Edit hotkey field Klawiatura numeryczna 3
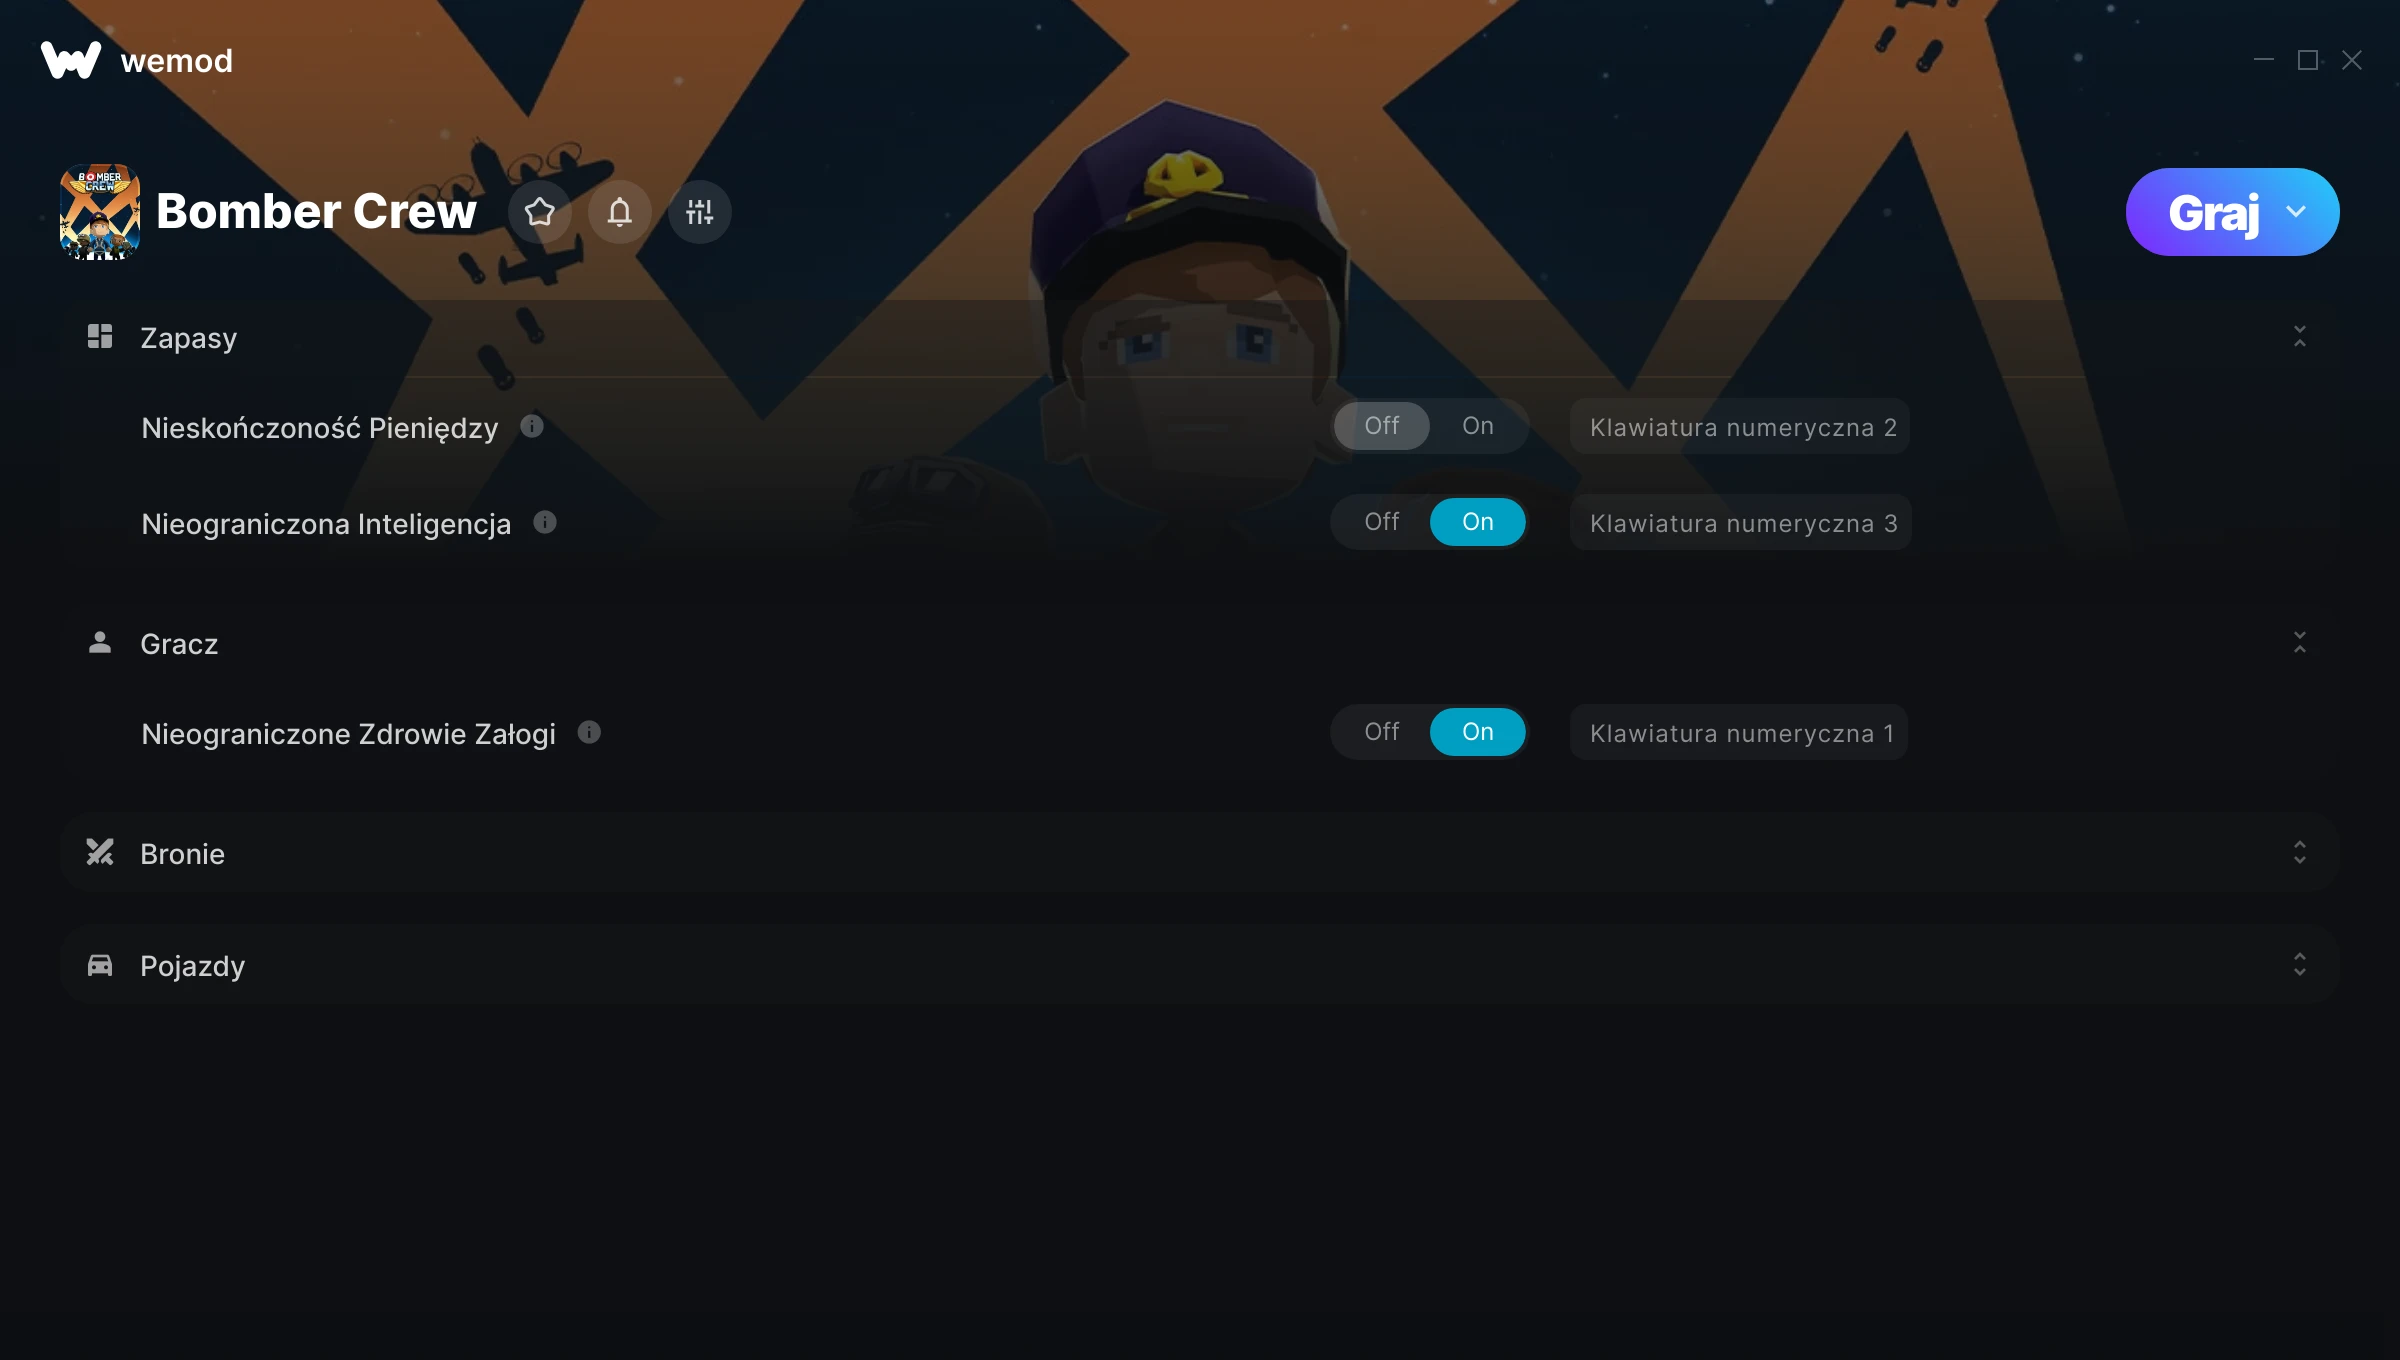The width and height of the screenshot is (2400, 1360). [1741, 523]
